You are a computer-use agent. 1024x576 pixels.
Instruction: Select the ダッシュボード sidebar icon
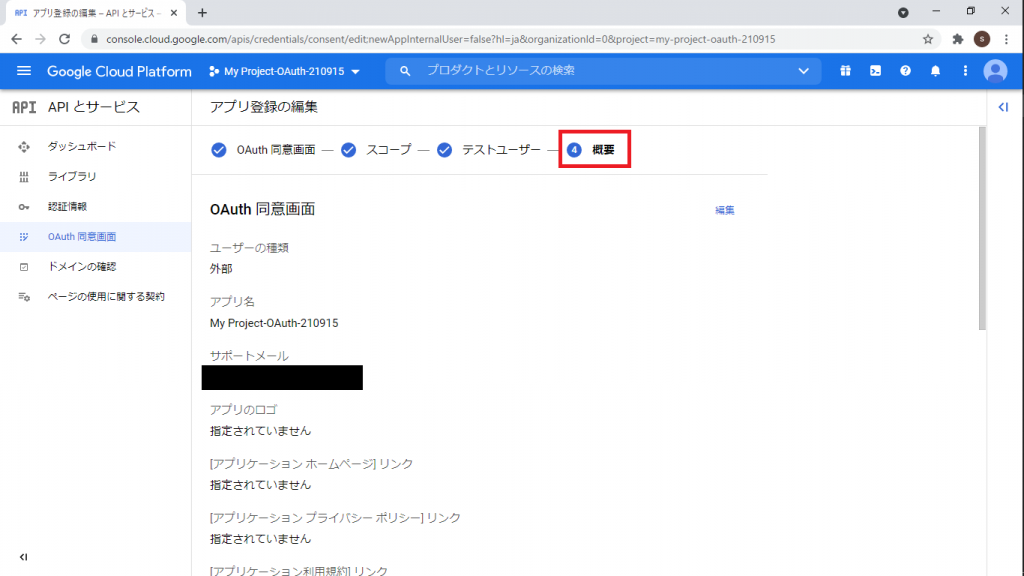tap(25, 146)
